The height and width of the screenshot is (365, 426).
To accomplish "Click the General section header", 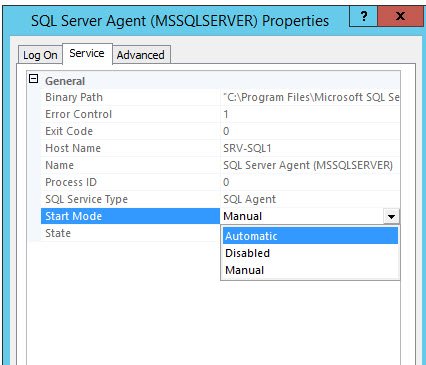I will [65, 81].
